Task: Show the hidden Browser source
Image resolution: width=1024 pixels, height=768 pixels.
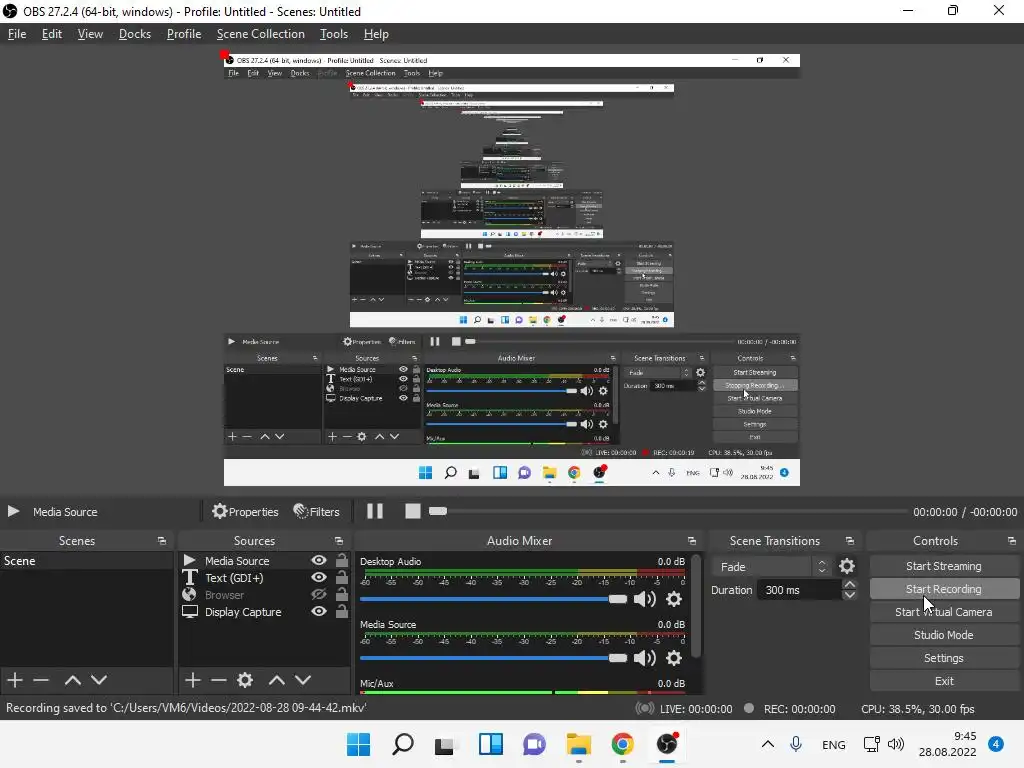Action: pyautogui.click(x=319, y=594)
